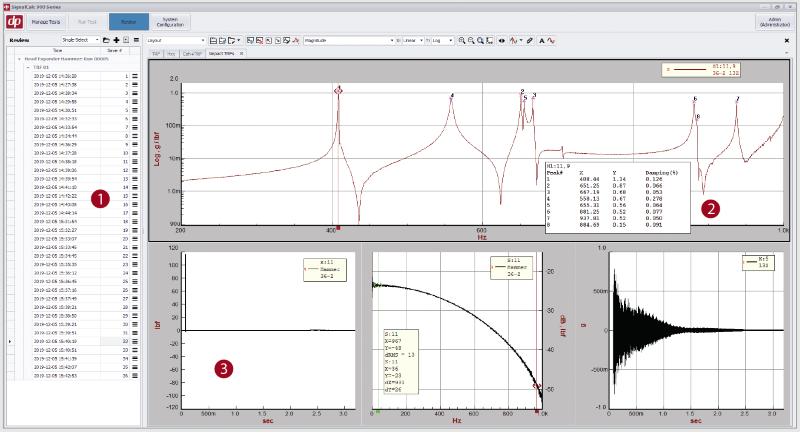This screenshot has height=432, width=800.
Task: Click the dp logo icon
Action: coord(13,20)
